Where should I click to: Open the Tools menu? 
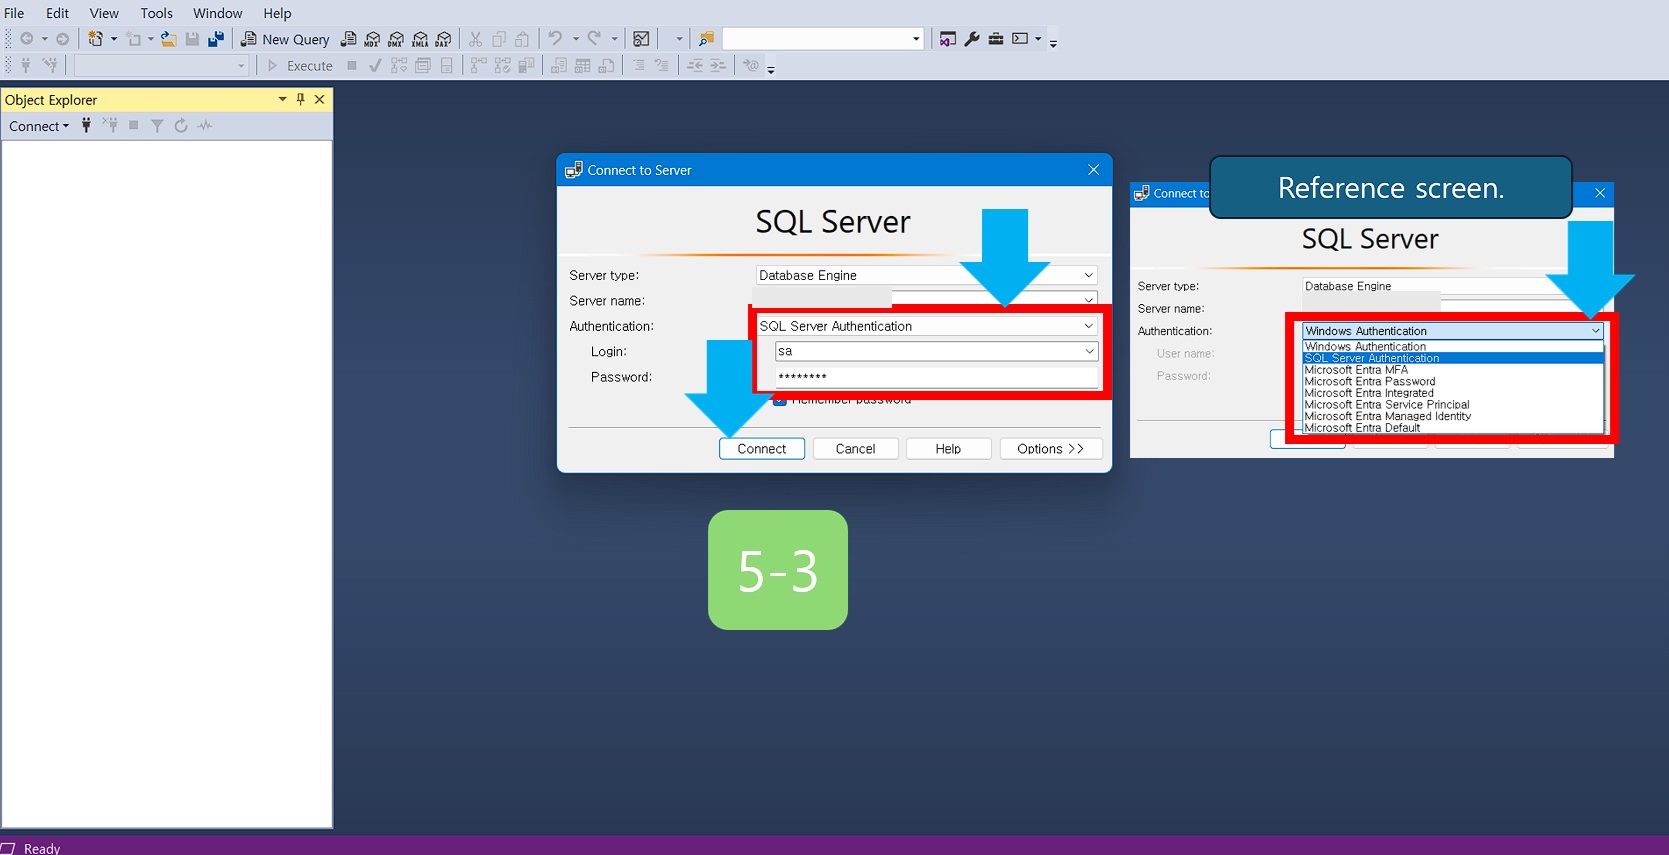pyautogui.click(x=156, y=13)
